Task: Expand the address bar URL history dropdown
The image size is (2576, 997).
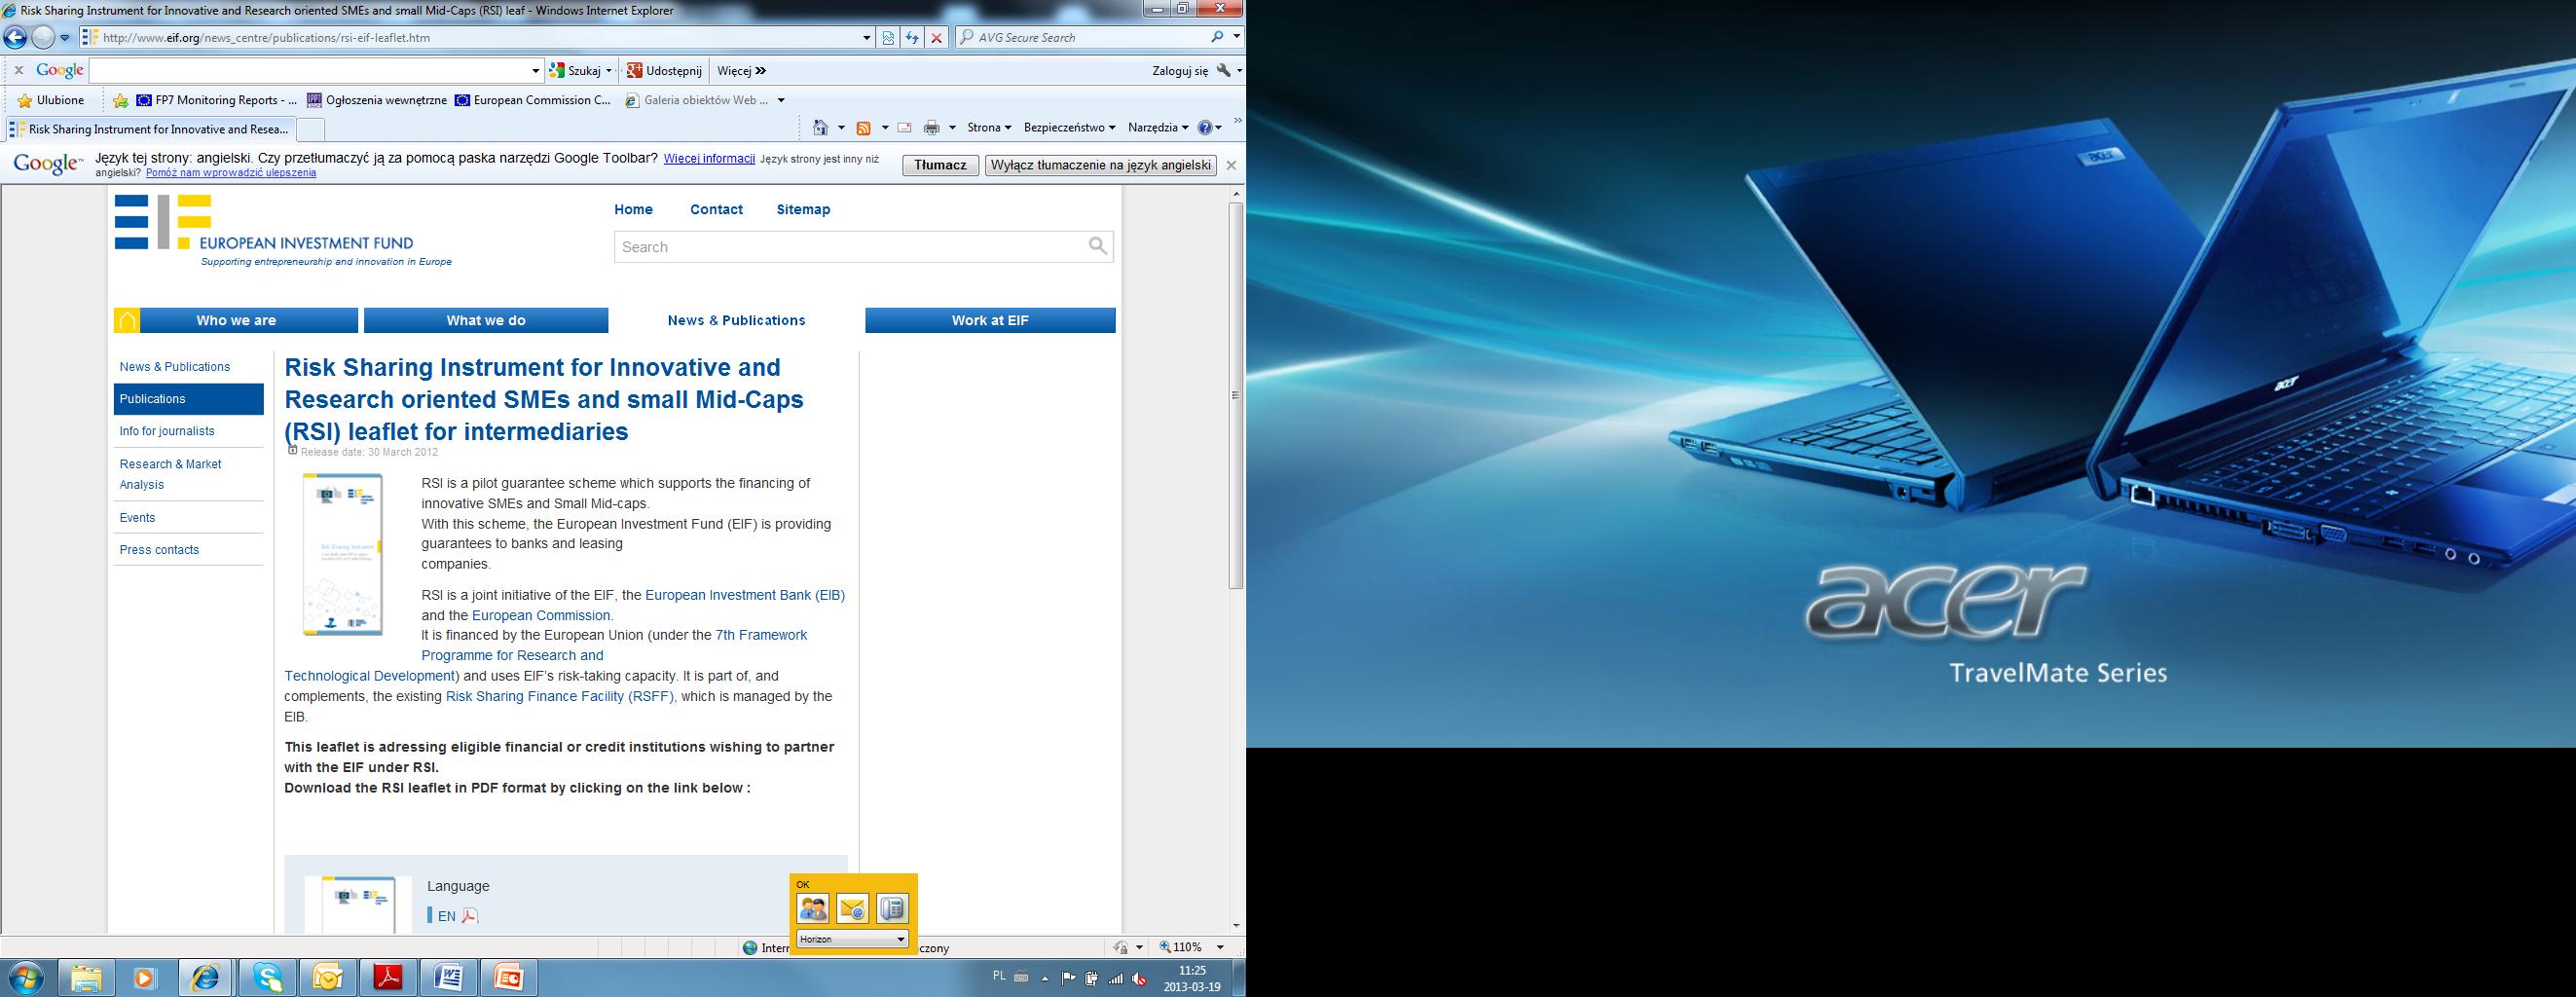Action: tap(867, 38)
